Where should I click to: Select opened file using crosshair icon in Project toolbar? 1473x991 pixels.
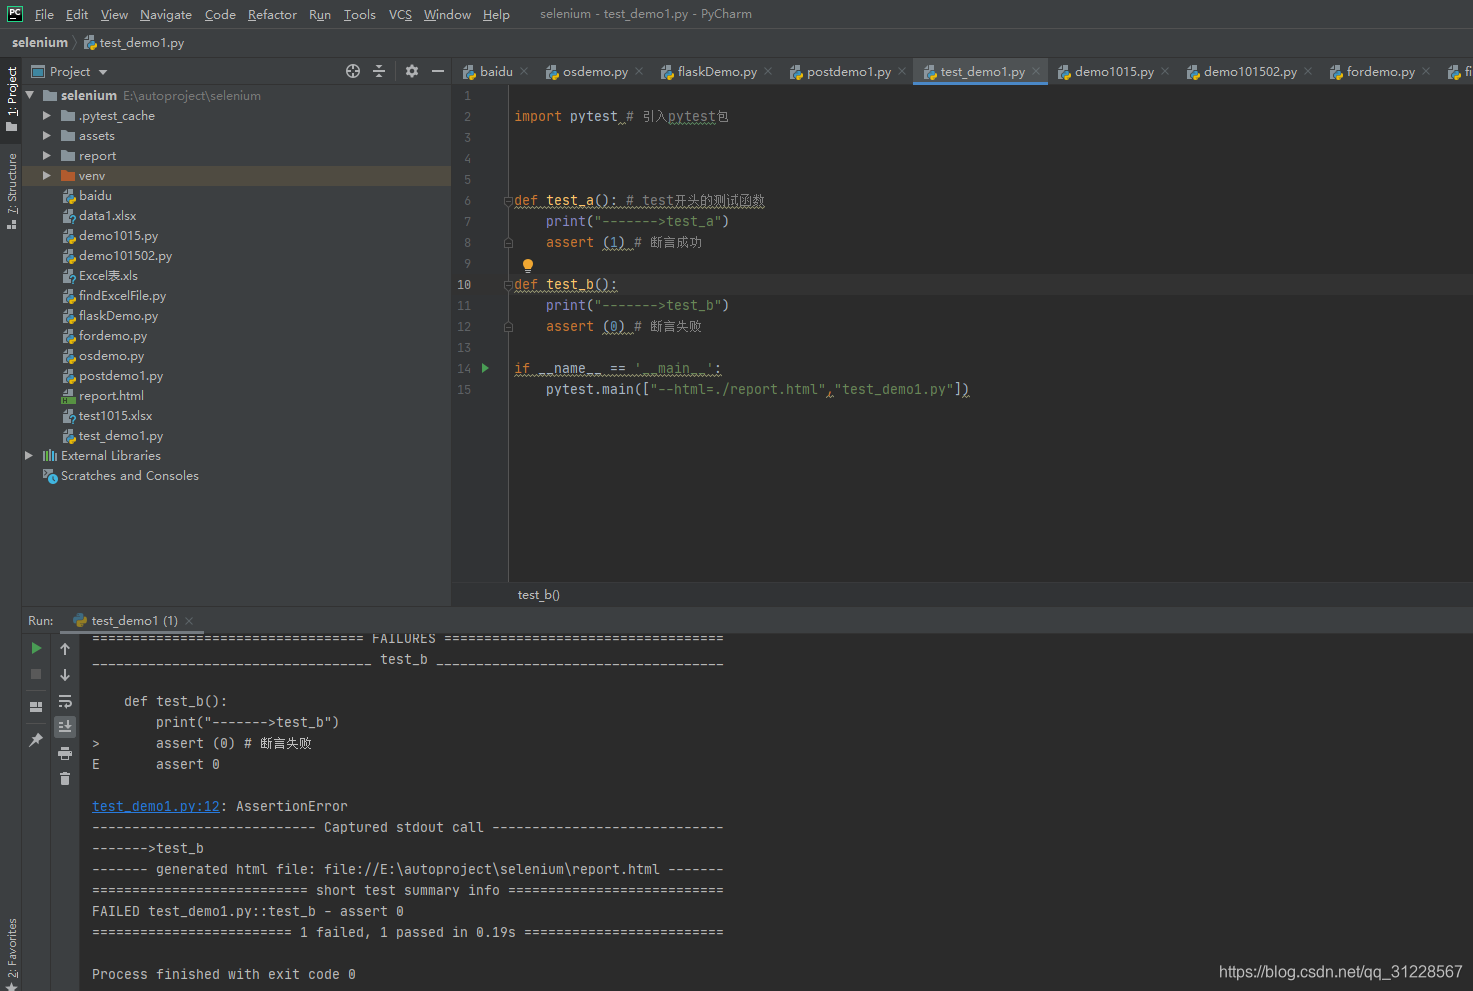352,71
